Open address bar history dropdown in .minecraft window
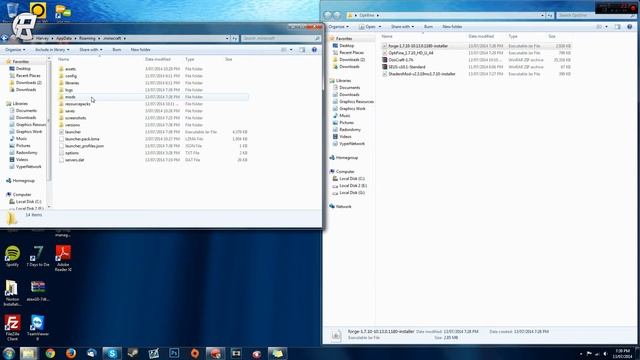 tap(227, 38)
